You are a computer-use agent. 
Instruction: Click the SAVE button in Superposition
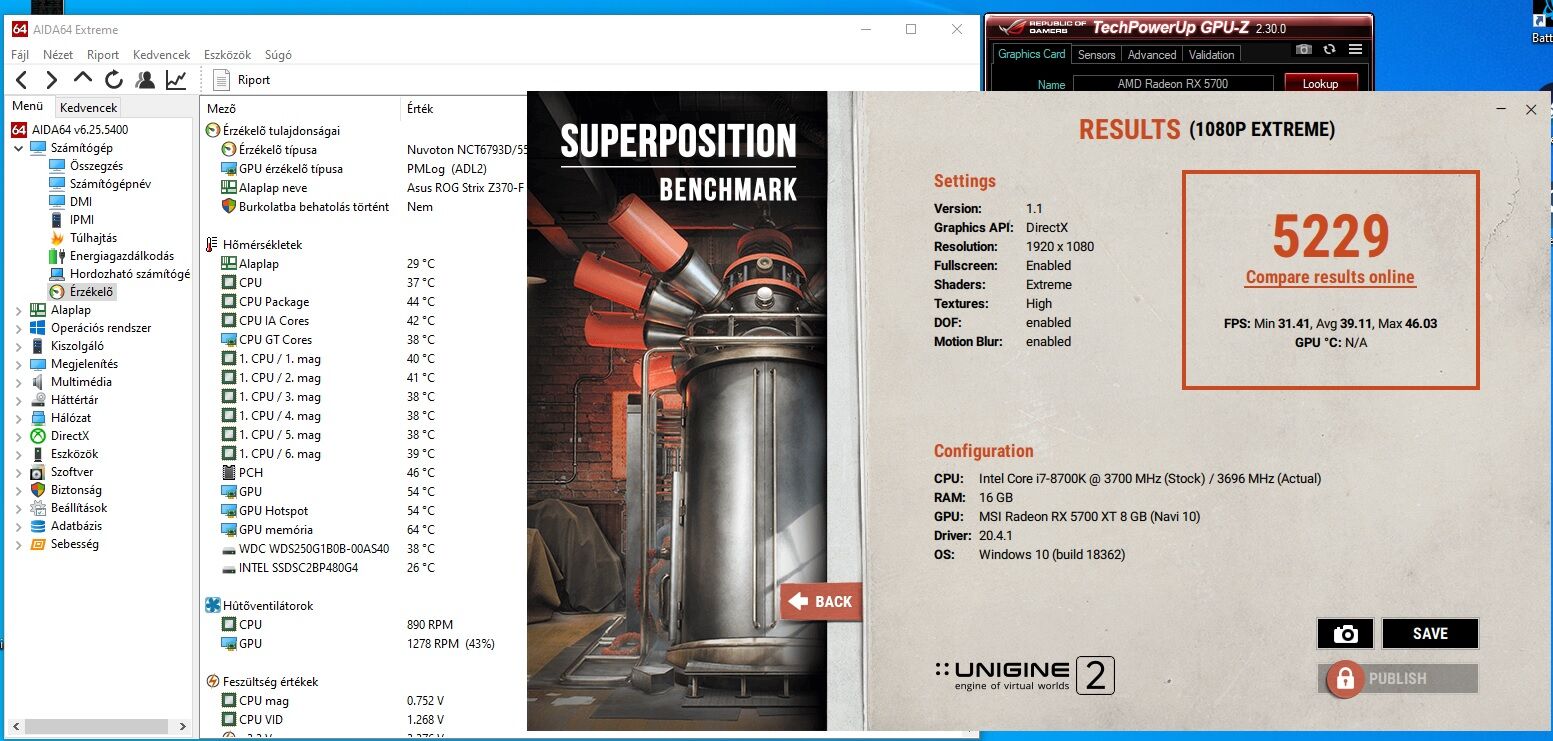pyautogui.click(x=1430, y=633)
